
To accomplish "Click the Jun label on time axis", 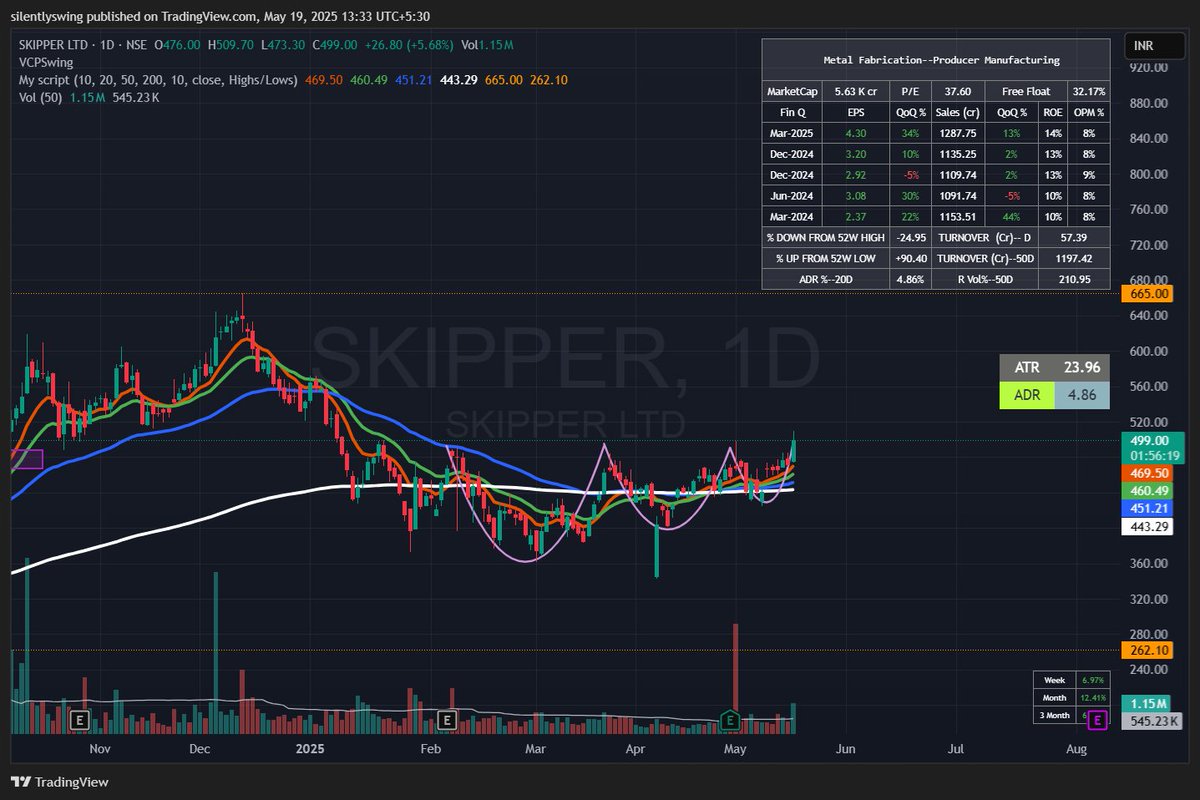I will click(x=846, y=748).
